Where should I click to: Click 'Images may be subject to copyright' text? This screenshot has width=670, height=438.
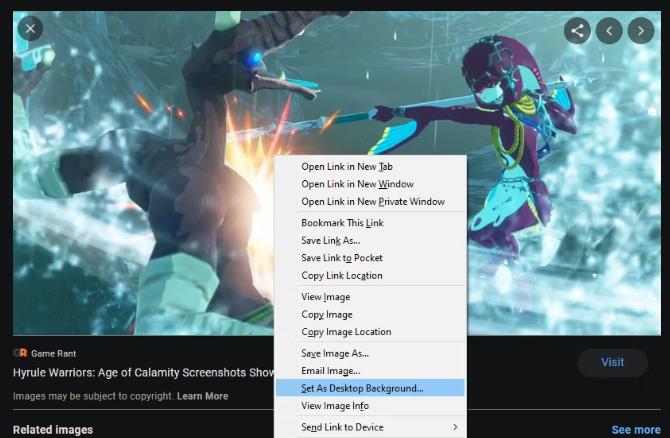tap(93, 396)
